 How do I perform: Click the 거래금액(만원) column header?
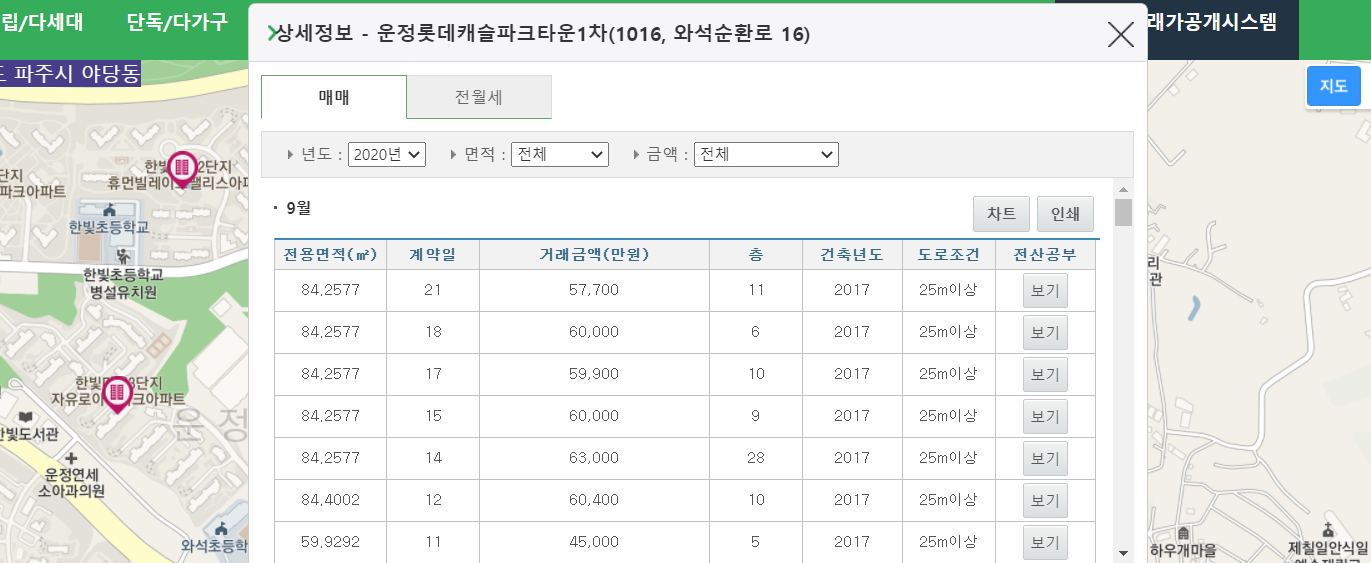click(595, 255)
